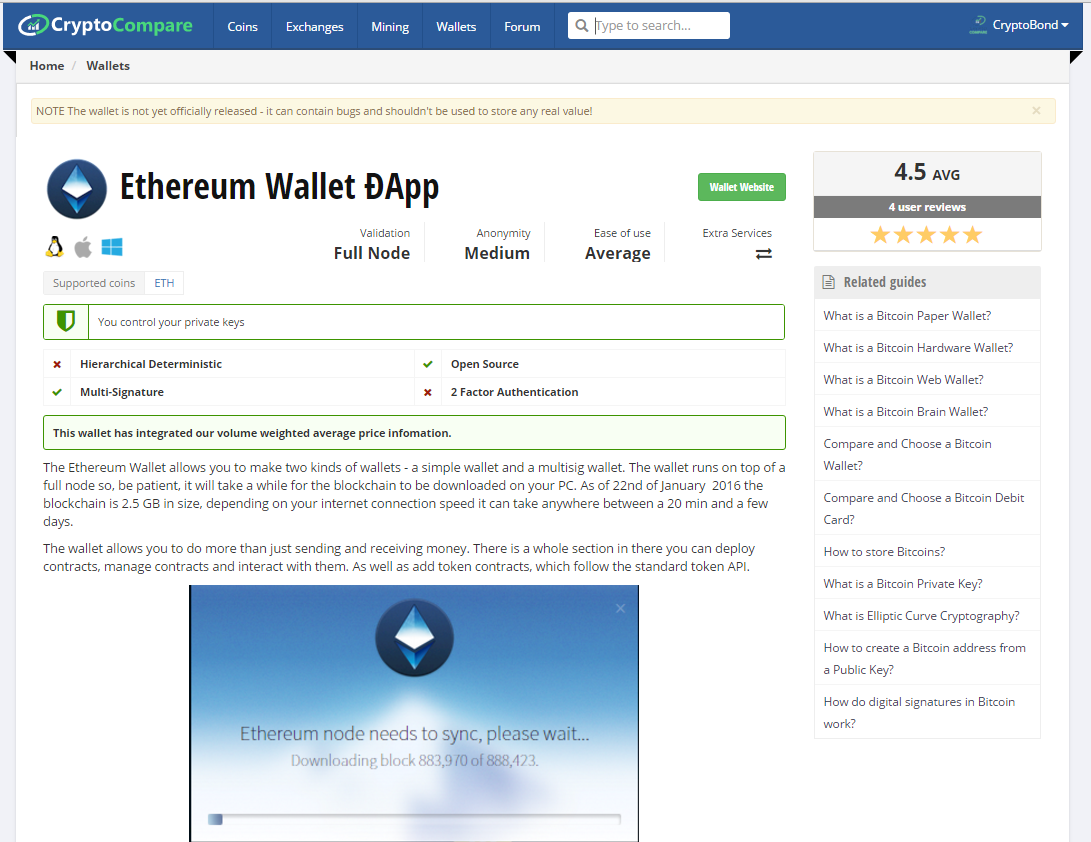Click the CryptoCompare logo
Viewport: 1091px width, 842px height.
(105, 25)
